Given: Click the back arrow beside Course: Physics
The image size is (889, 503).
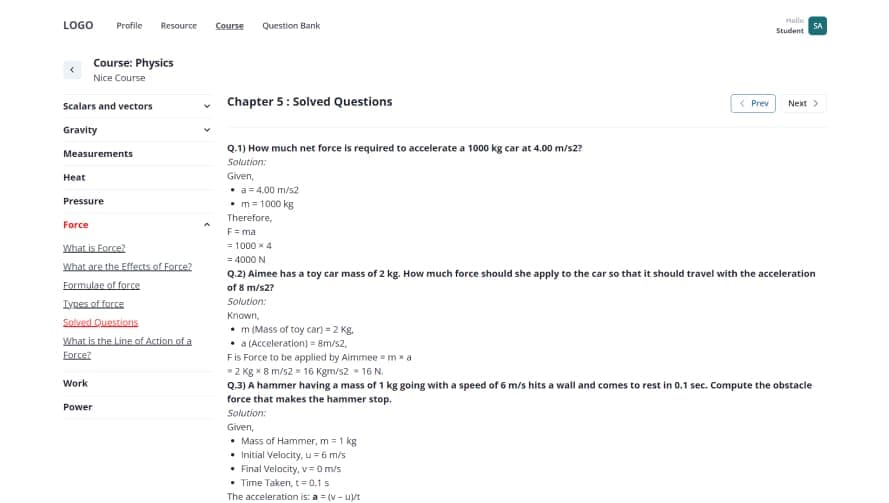Looking at the screenshot, I should 72,69.
